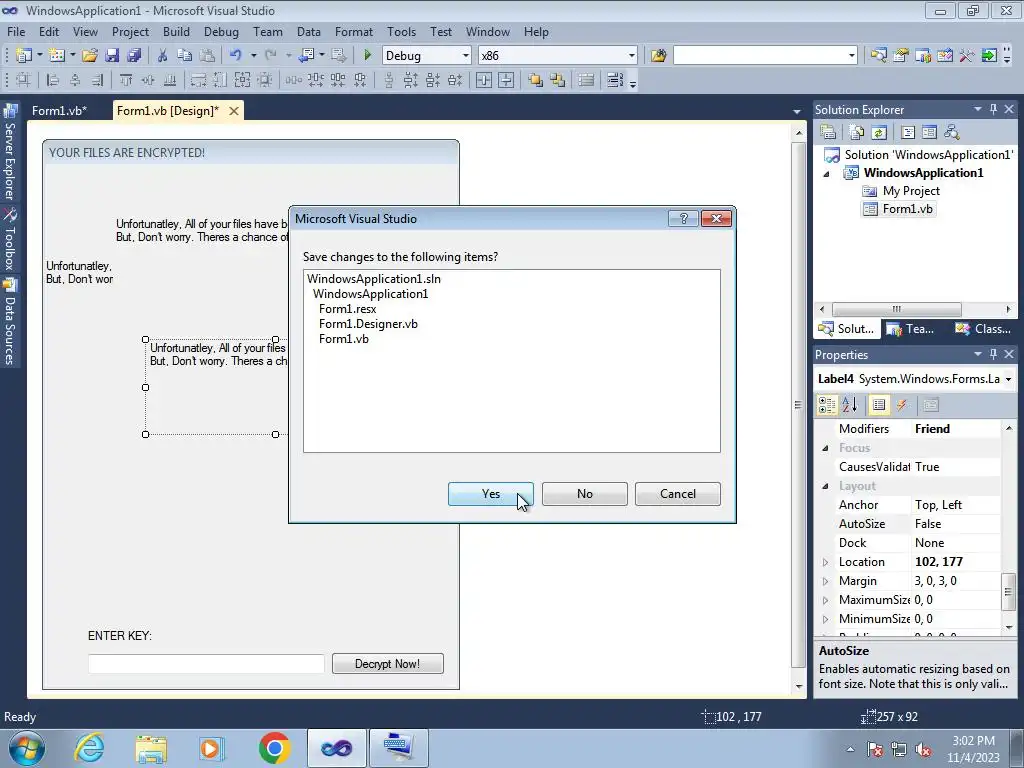Collapse the WindowsApplication1 project node
This screenshot has height=768, width=1024.
point(826,174)
